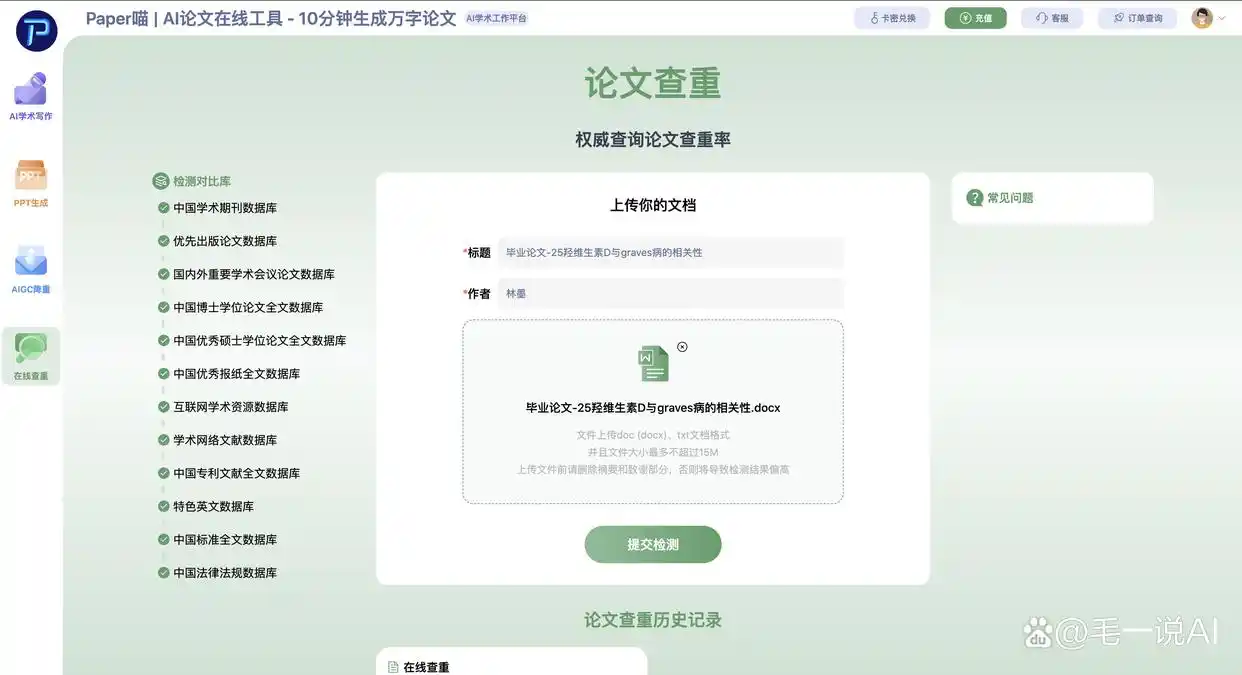
Task: Remove uploaded docx with the X icon
Action: coord(682,347)
